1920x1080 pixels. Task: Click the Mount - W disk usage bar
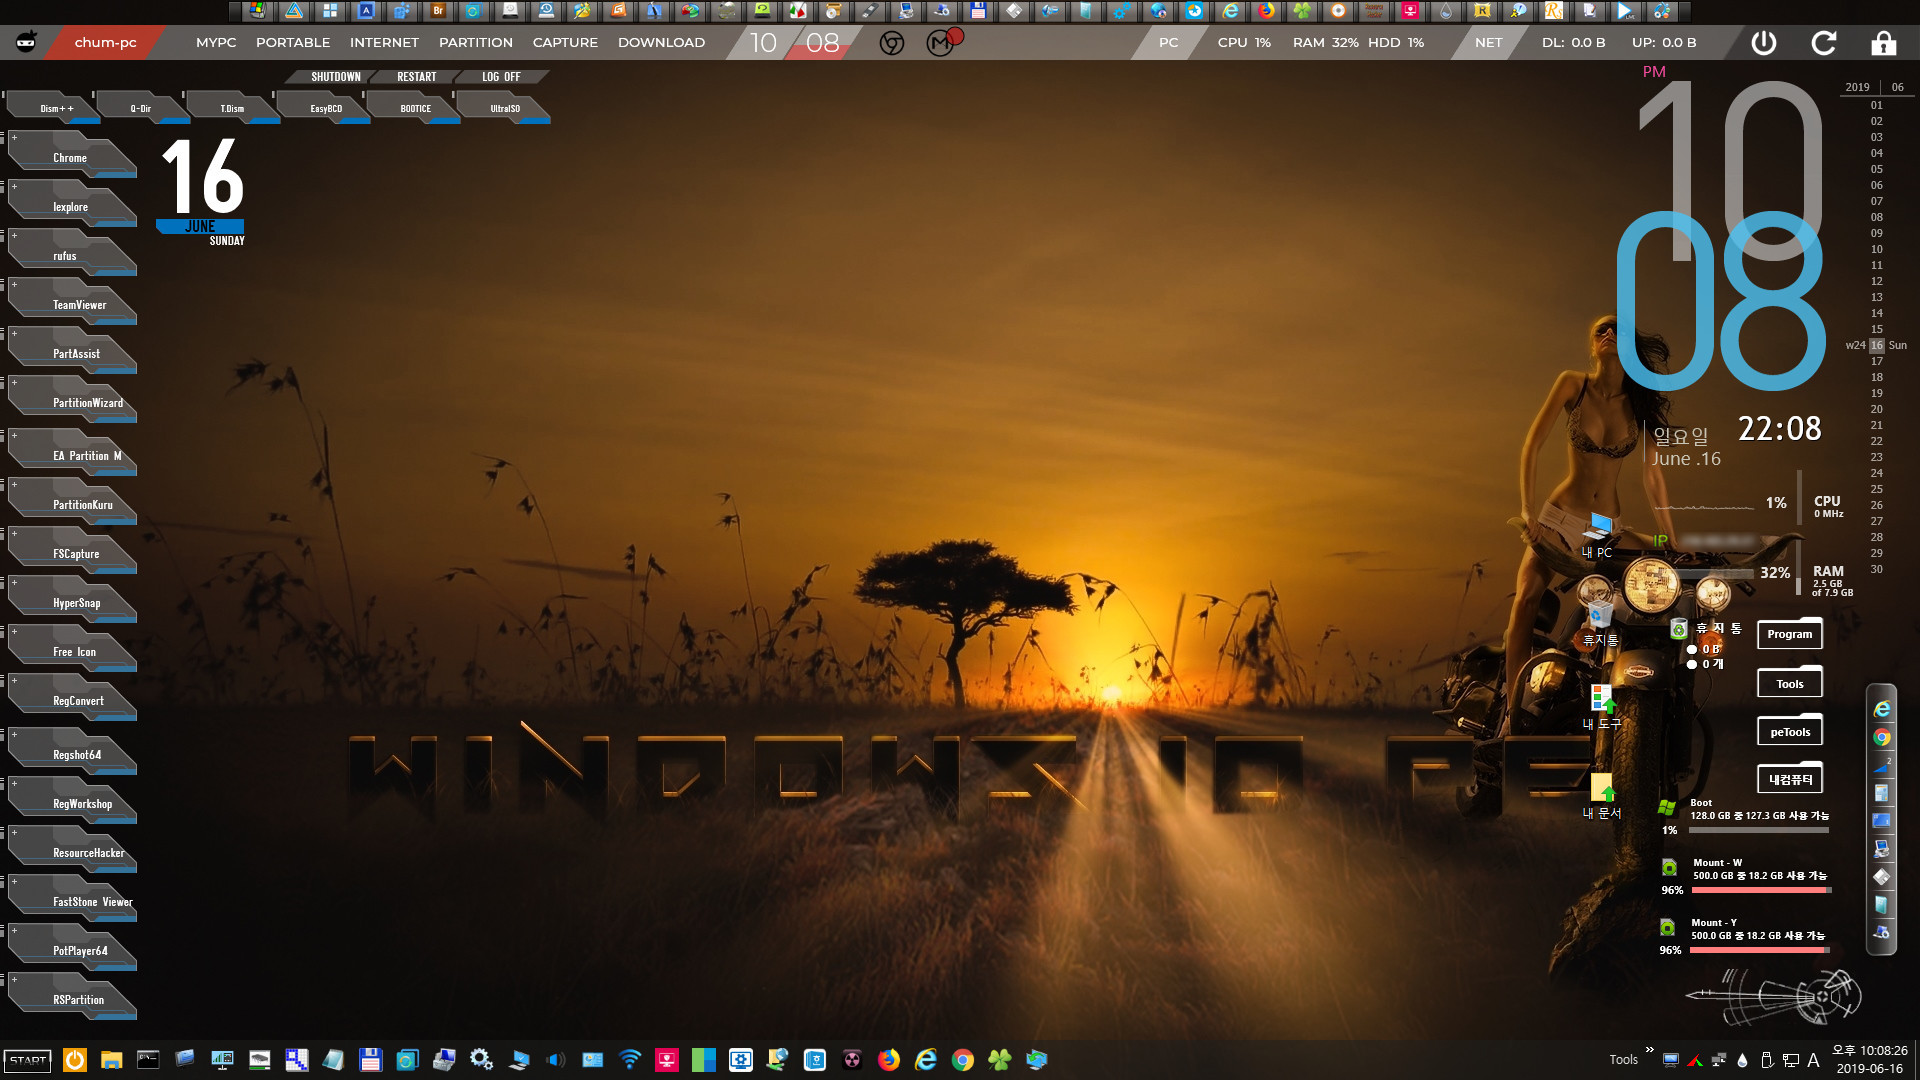point(1761,890)
